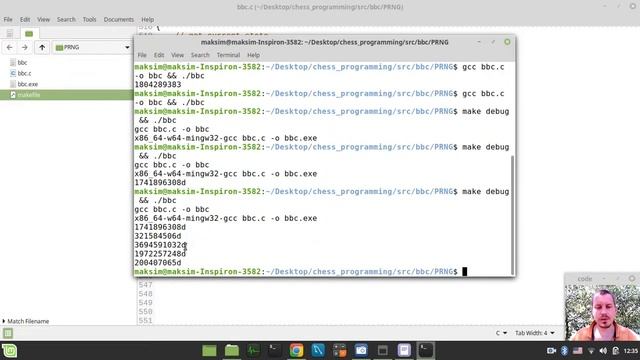The width and height of the screenshot is (640, 360).
Task: Open the terminal's Search menu
Action: [200, 55]
